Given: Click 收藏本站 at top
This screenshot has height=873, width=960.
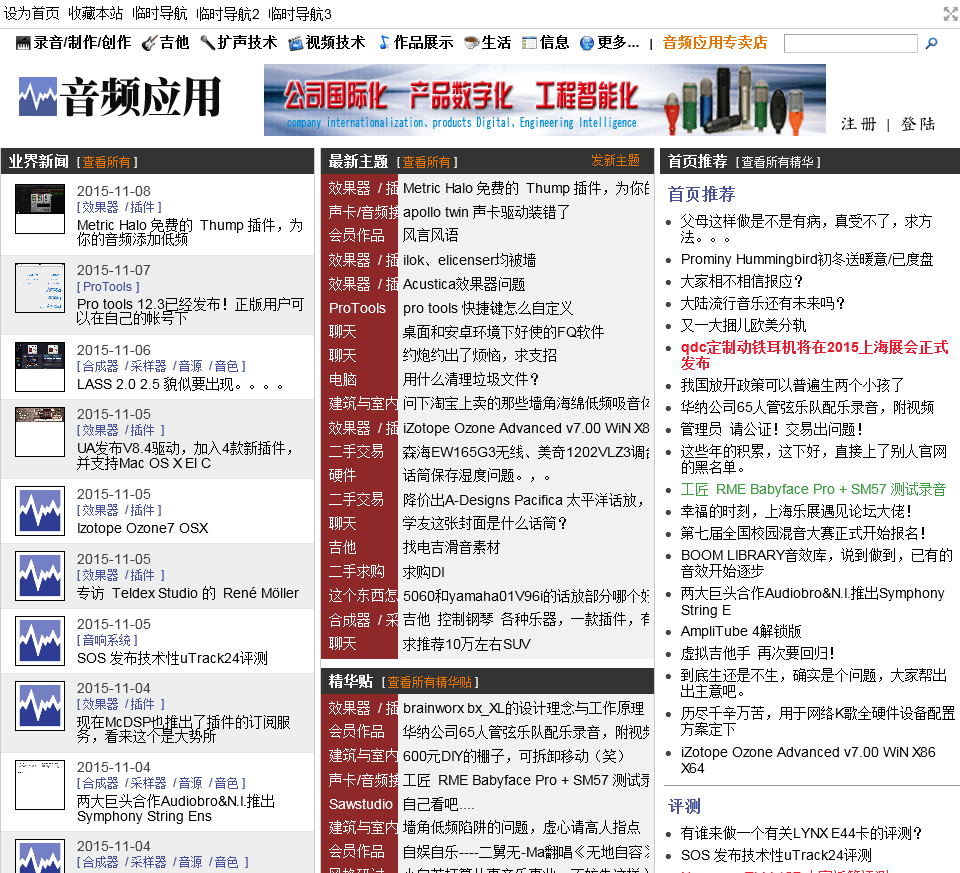Looking at the screenshot, I should pyautogui.click(x=96, y=13).
